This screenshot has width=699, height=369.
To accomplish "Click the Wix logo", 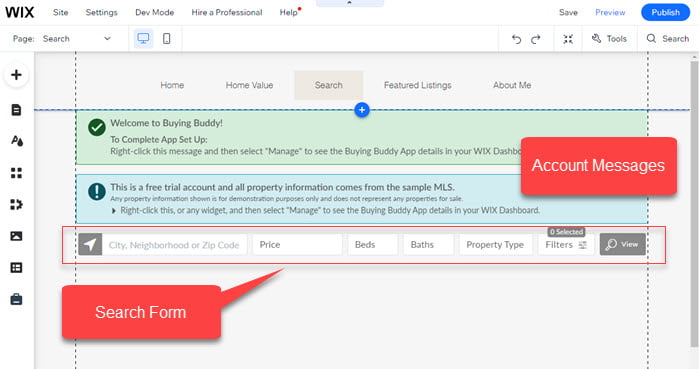I will click(20, 12).
